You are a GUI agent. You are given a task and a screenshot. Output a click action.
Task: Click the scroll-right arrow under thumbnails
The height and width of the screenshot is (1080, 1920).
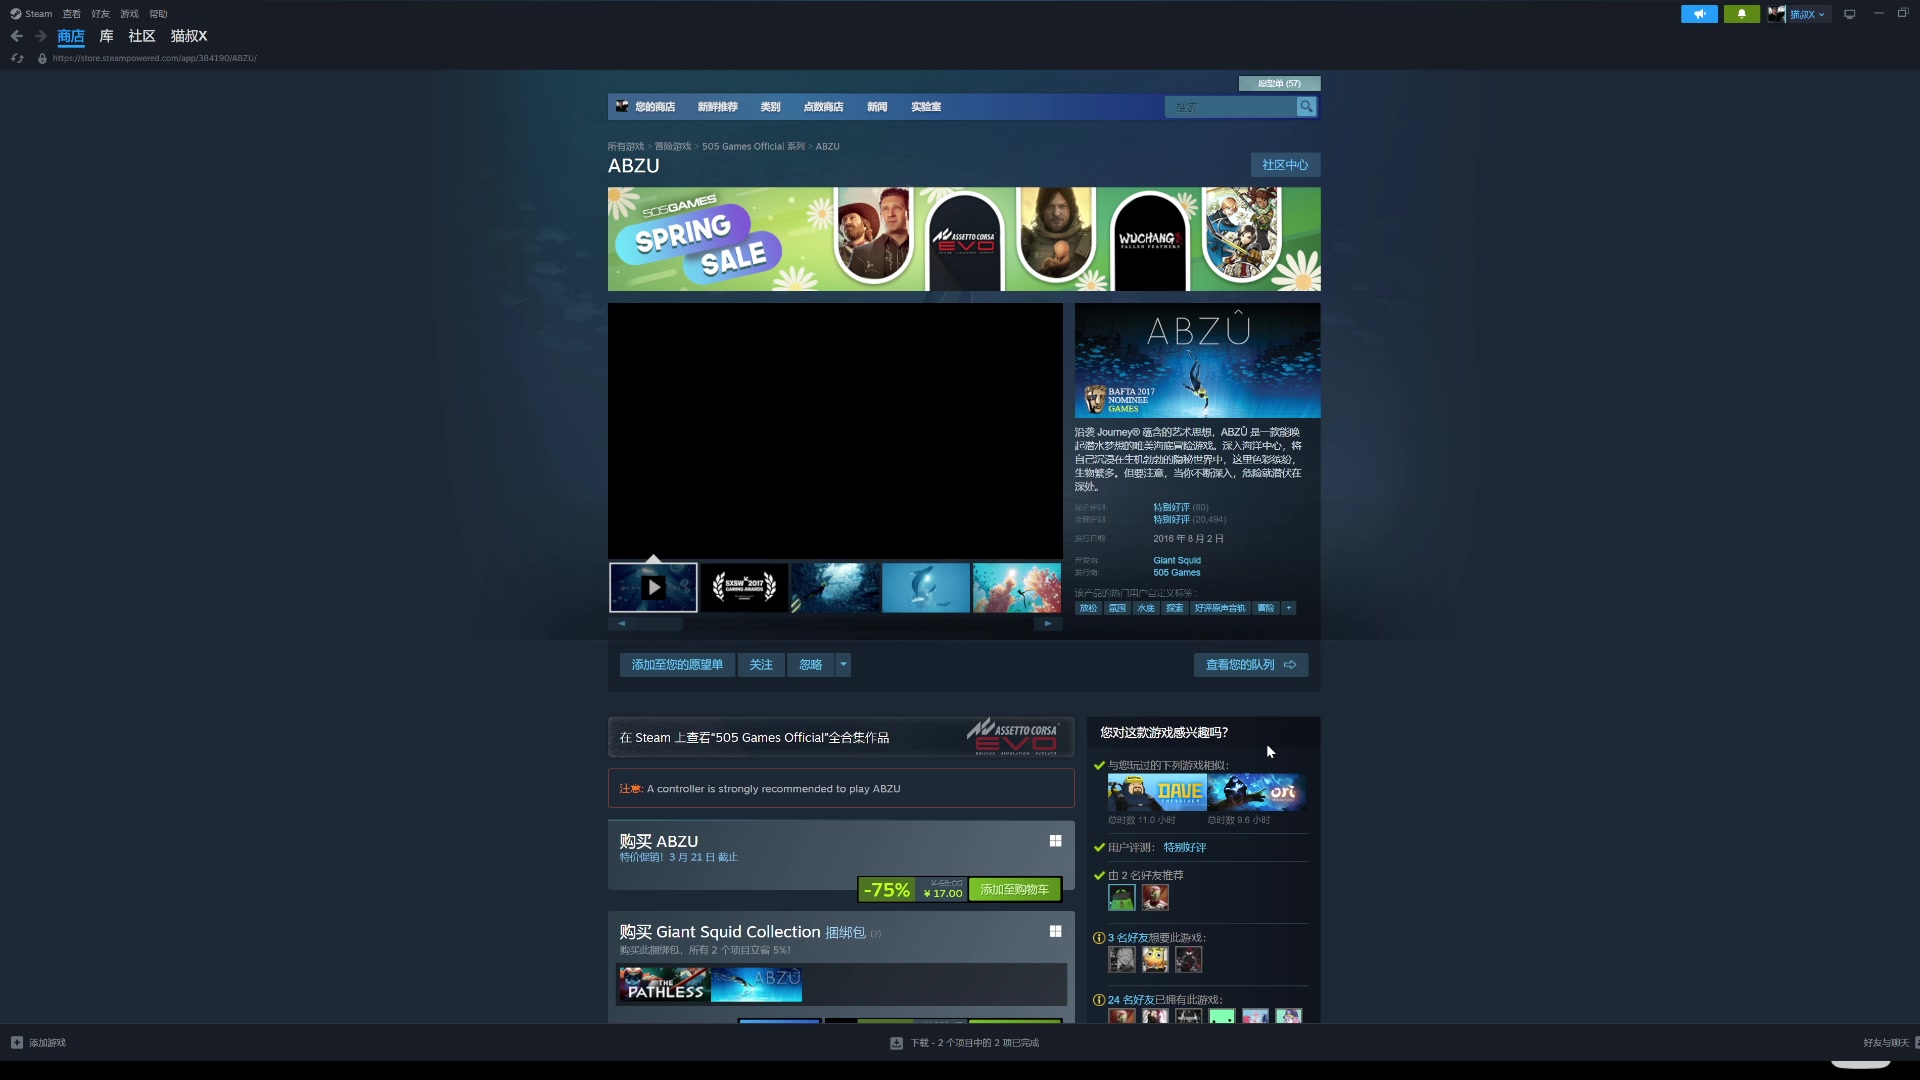click(x=1048, y=624)
